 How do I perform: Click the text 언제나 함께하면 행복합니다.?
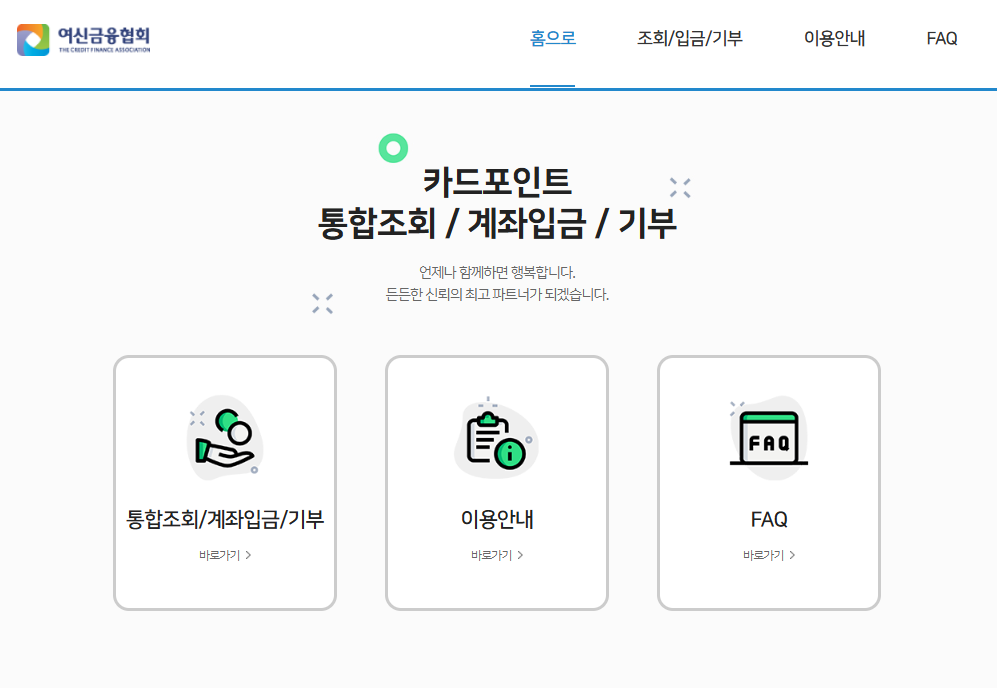[497, 272]
